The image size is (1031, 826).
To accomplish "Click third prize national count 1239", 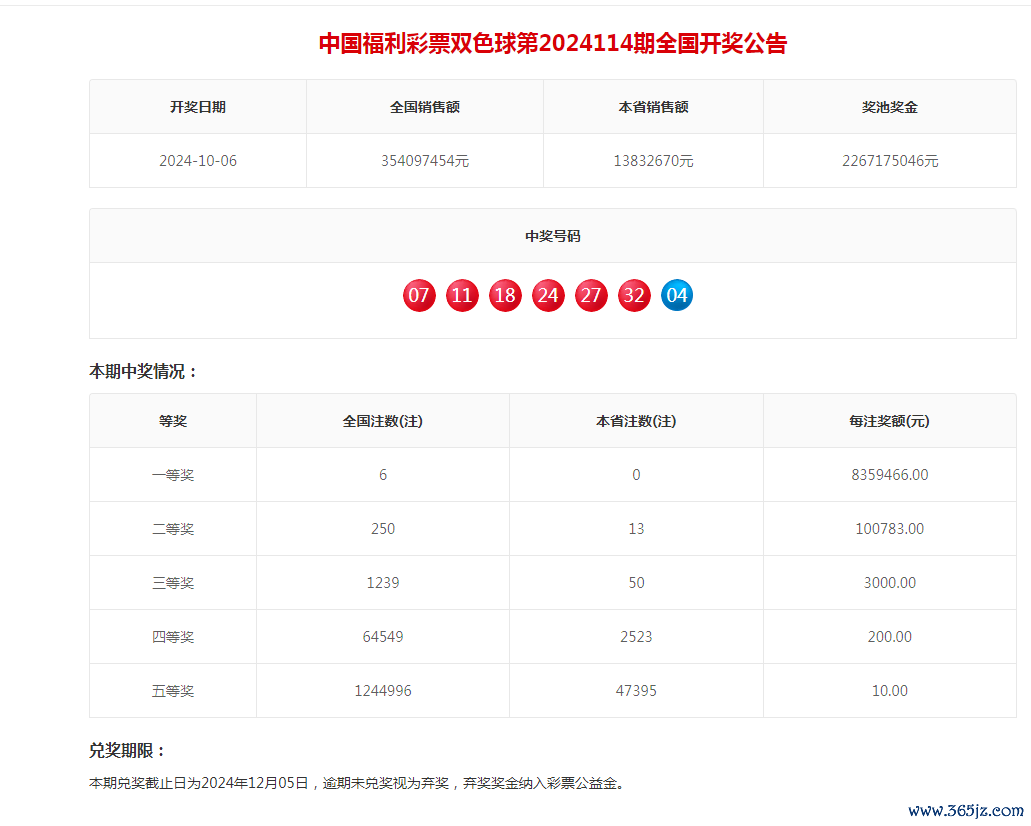I will 383,583.
